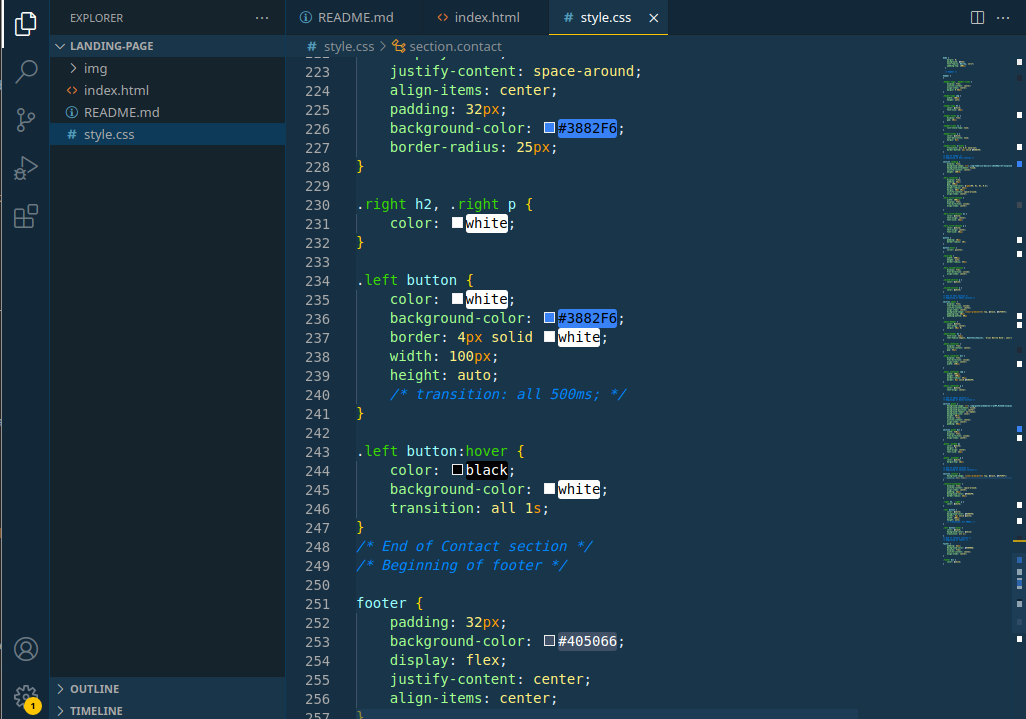Click the 'footer {' selector text
This screenshot has height=719, width=1026.
389,603
